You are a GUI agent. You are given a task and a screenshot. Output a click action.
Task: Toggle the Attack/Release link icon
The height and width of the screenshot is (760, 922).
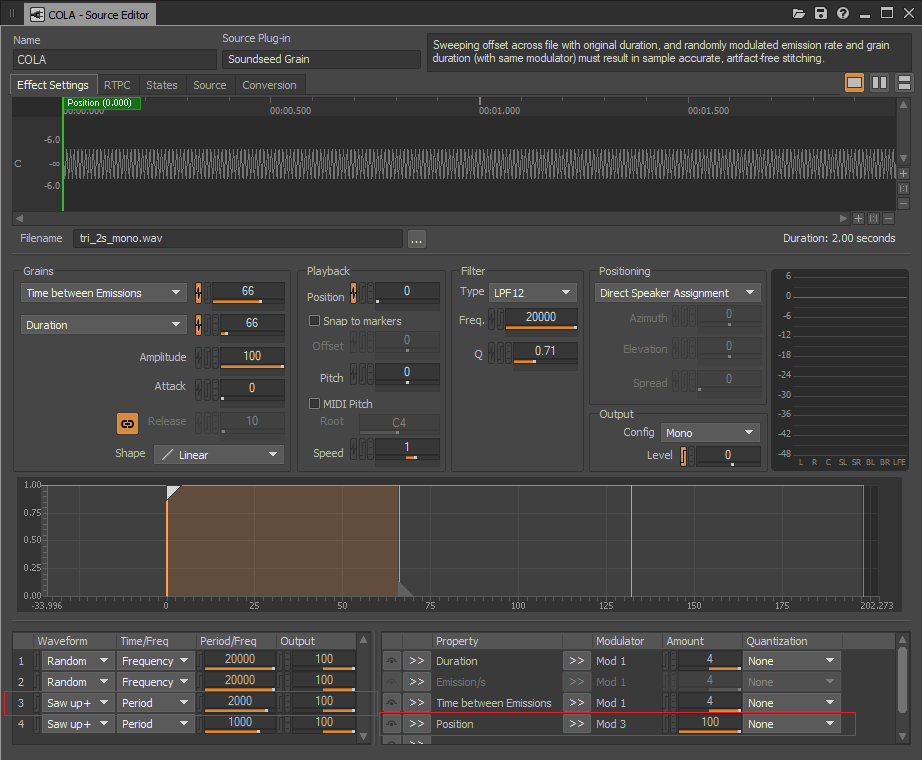127,423
